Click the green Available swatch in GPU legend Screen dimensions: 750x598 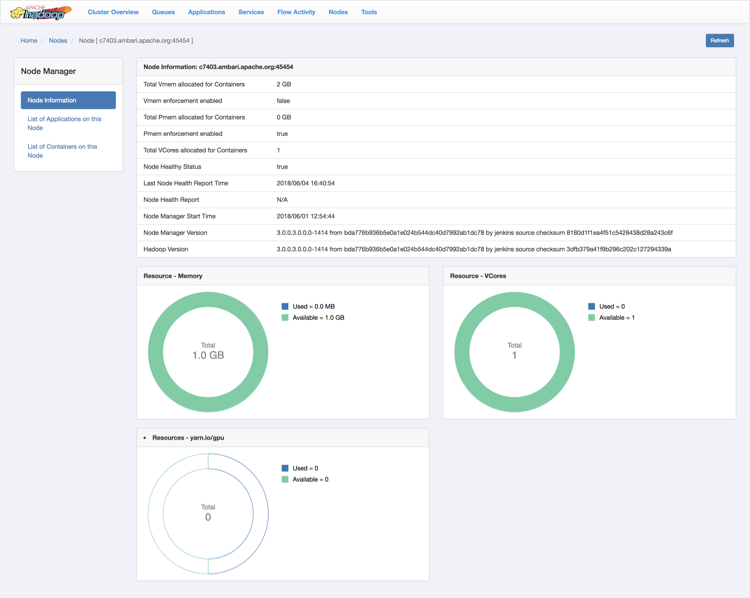(x=285, y=479)
